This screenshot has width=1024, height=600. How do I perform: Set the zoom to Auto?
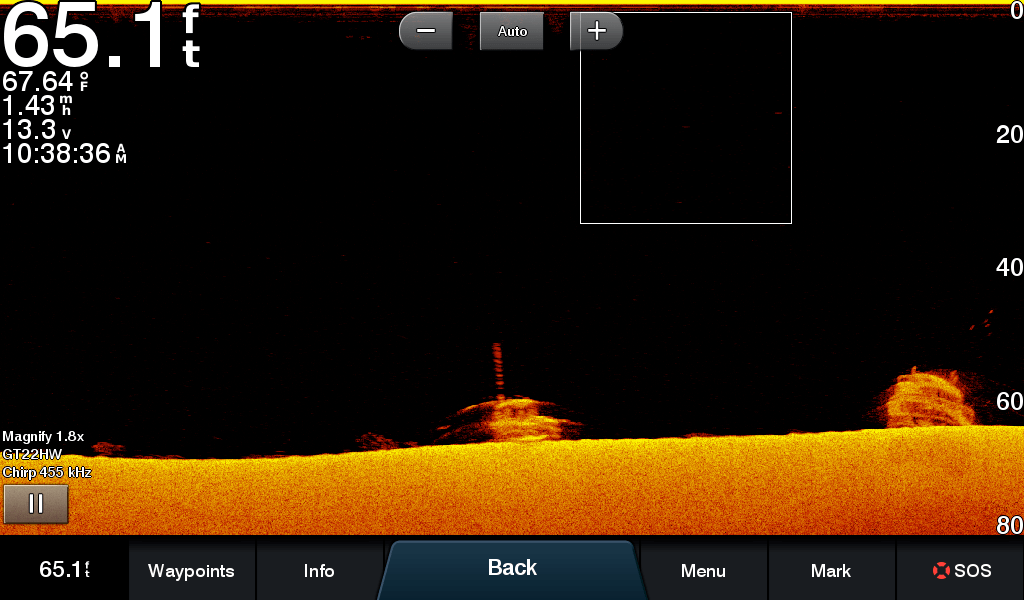pos(512,32)
